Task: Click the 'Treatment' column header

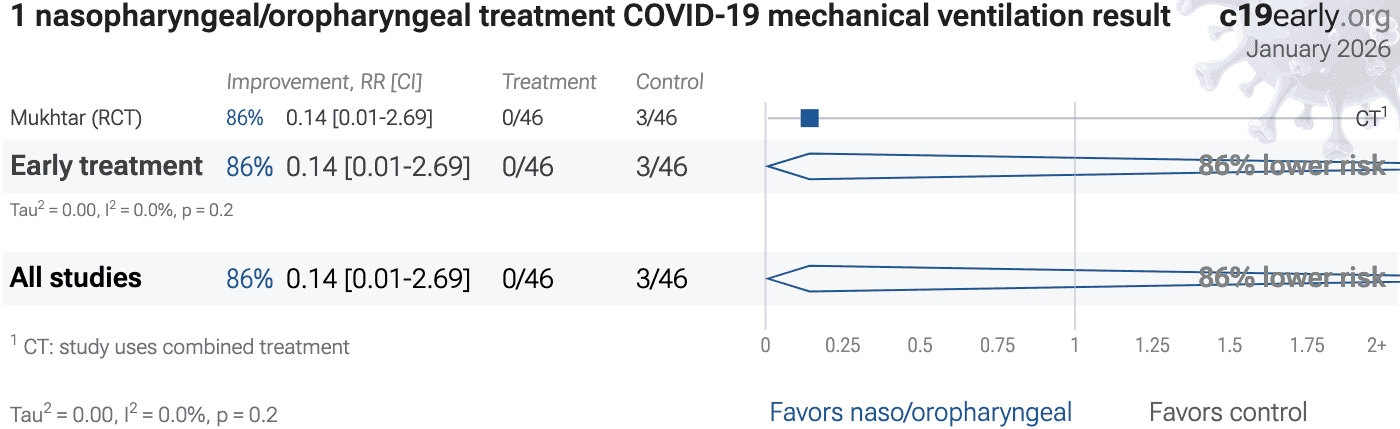Action: tap(549, 82)
